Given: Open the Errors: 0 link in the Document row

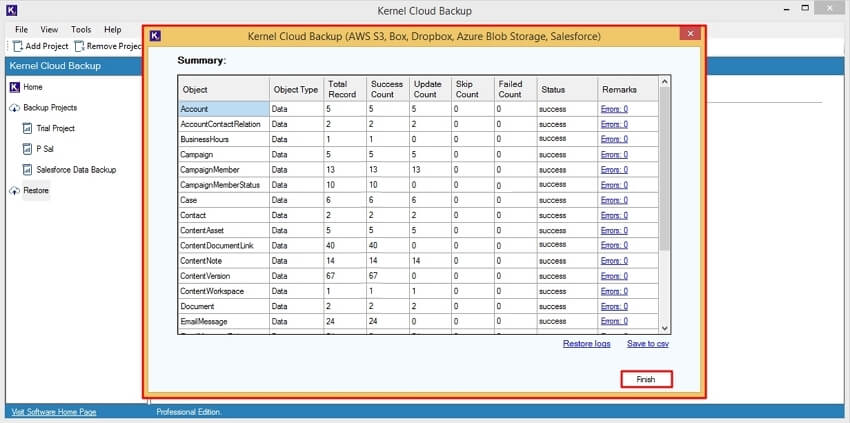Looking at the screenshot, I should click(x=614, y=306).
